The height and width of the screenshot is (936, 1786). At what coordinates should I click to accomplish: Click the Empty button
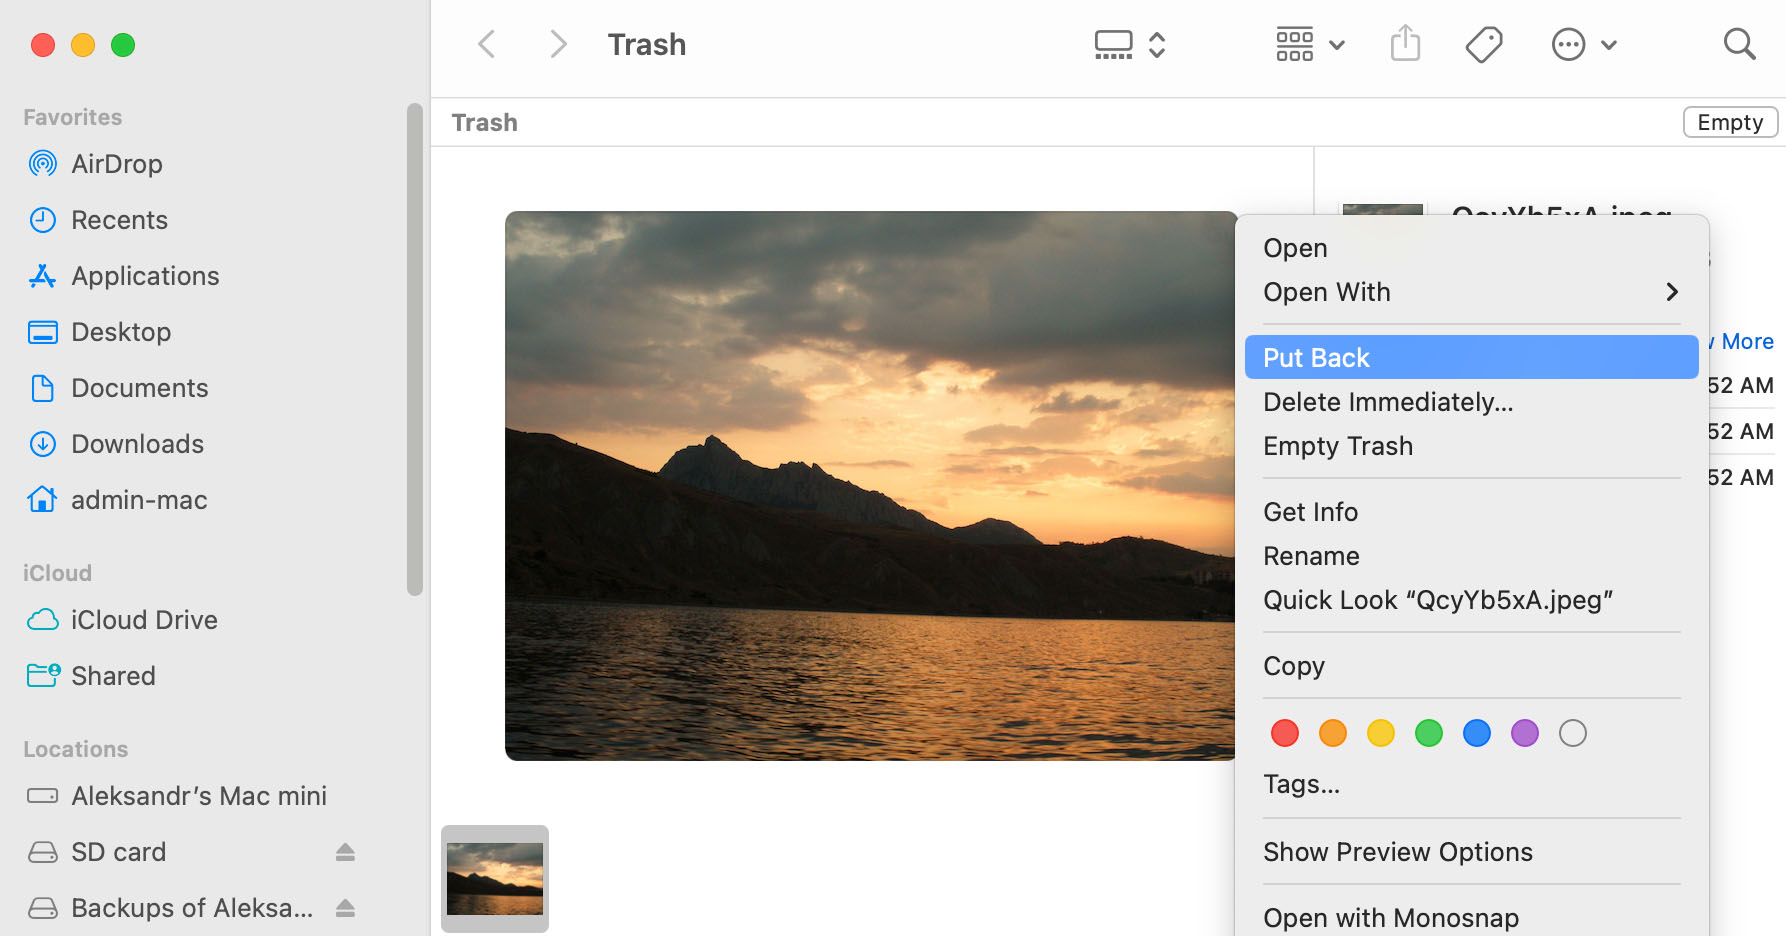(1730, 121)
